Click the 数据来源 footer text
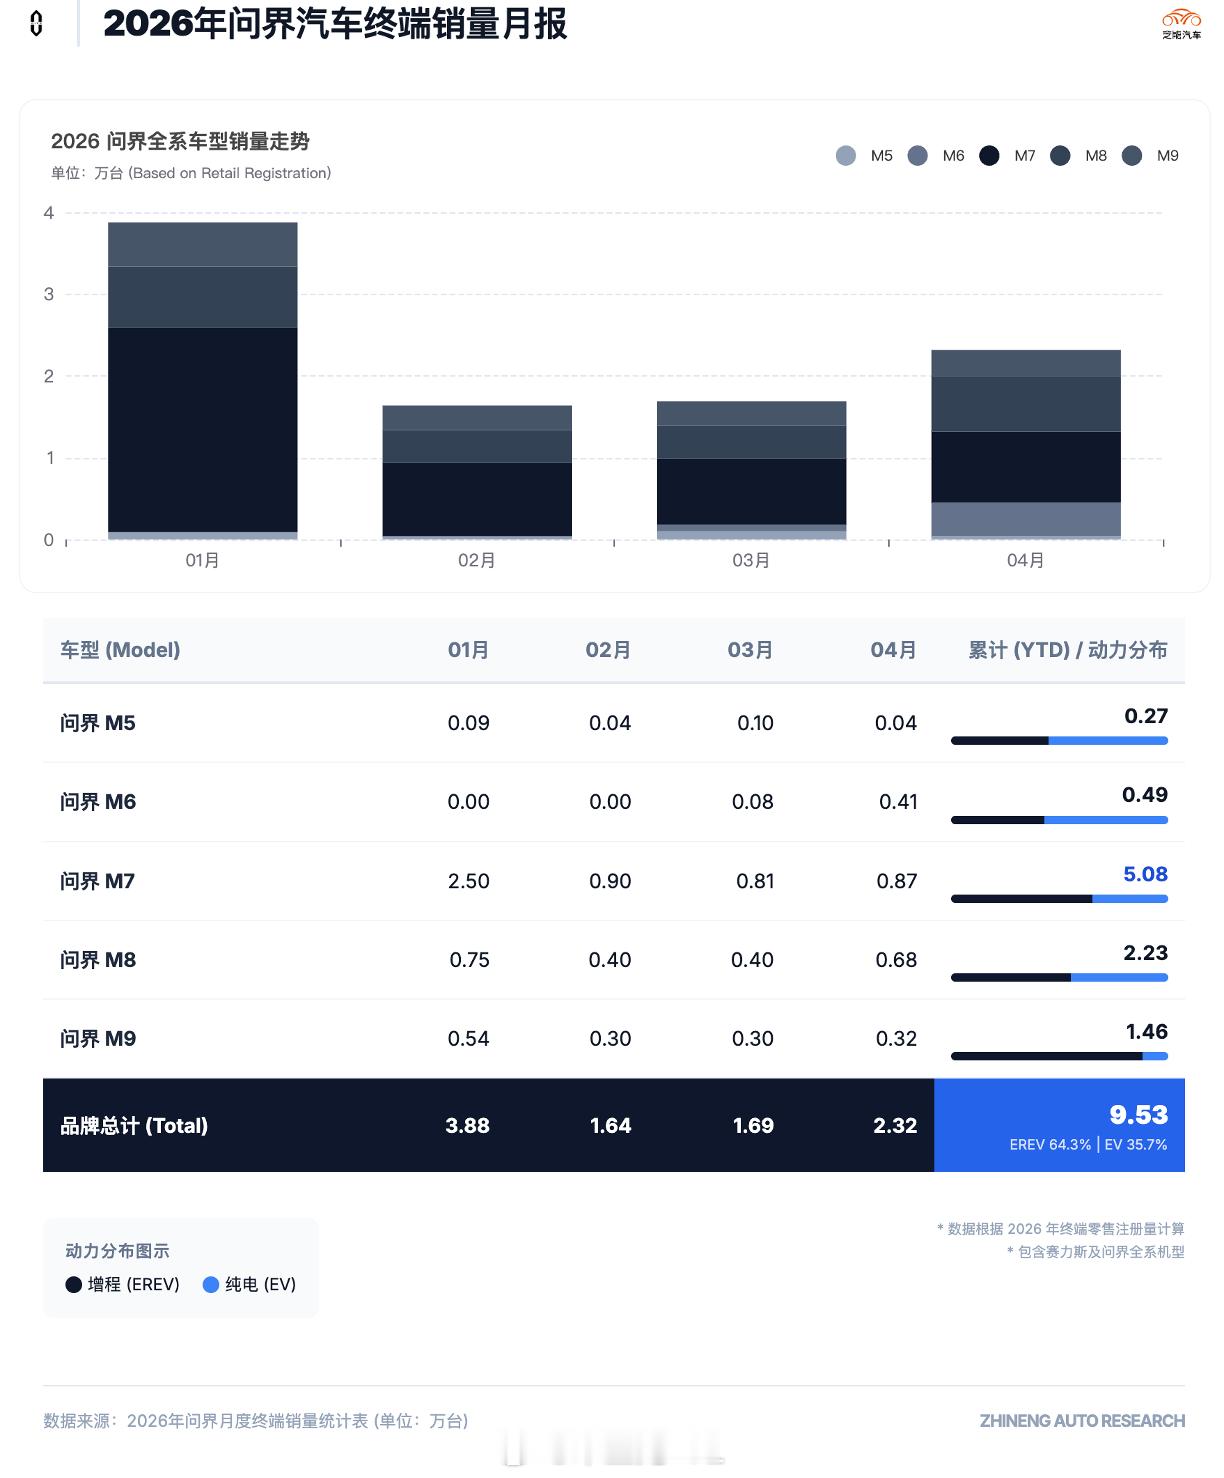1224x1478 pixels. [x=256, y=1421]
